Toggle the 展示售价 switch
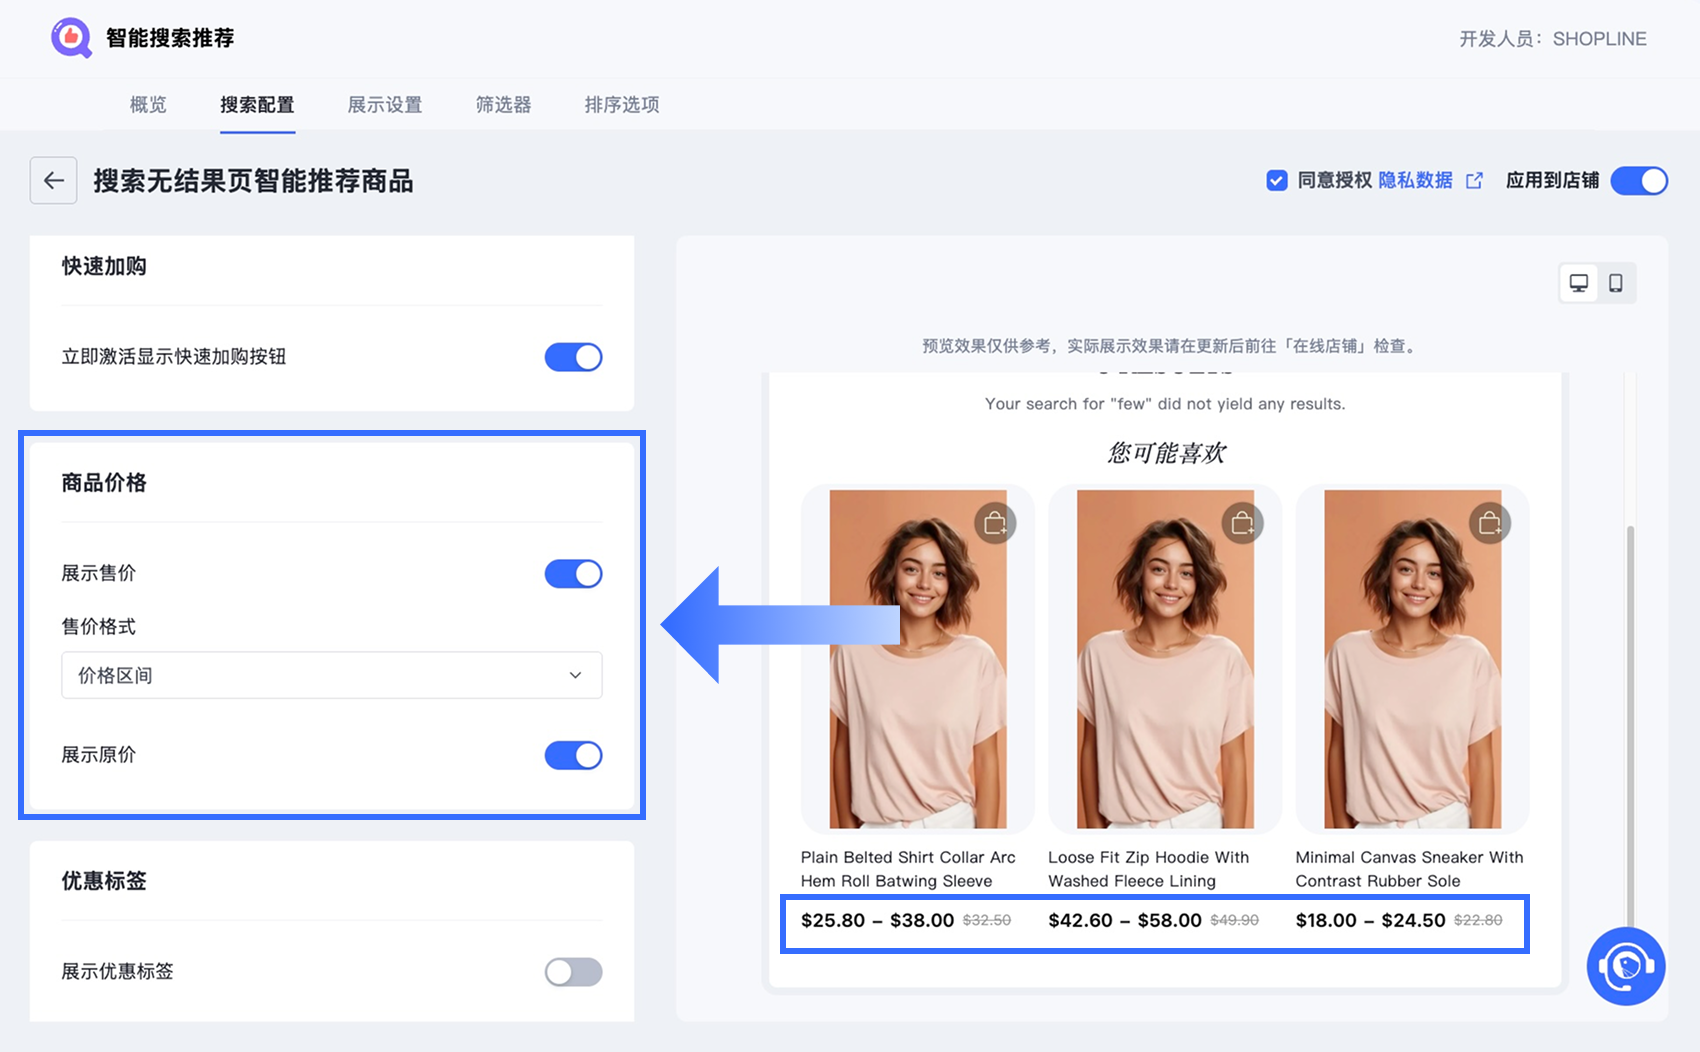 click(573, 574)
